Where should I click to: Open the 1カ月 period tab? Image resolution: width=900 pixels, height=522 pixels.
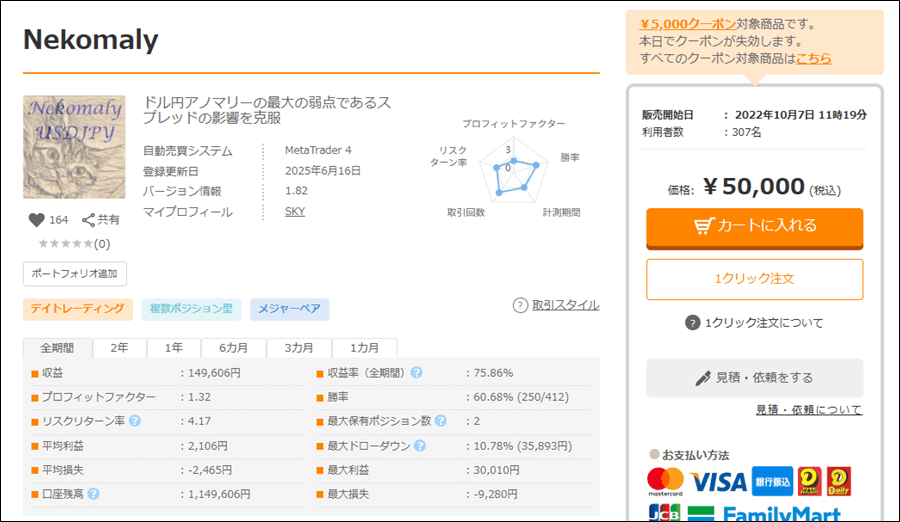click(363, 348)
